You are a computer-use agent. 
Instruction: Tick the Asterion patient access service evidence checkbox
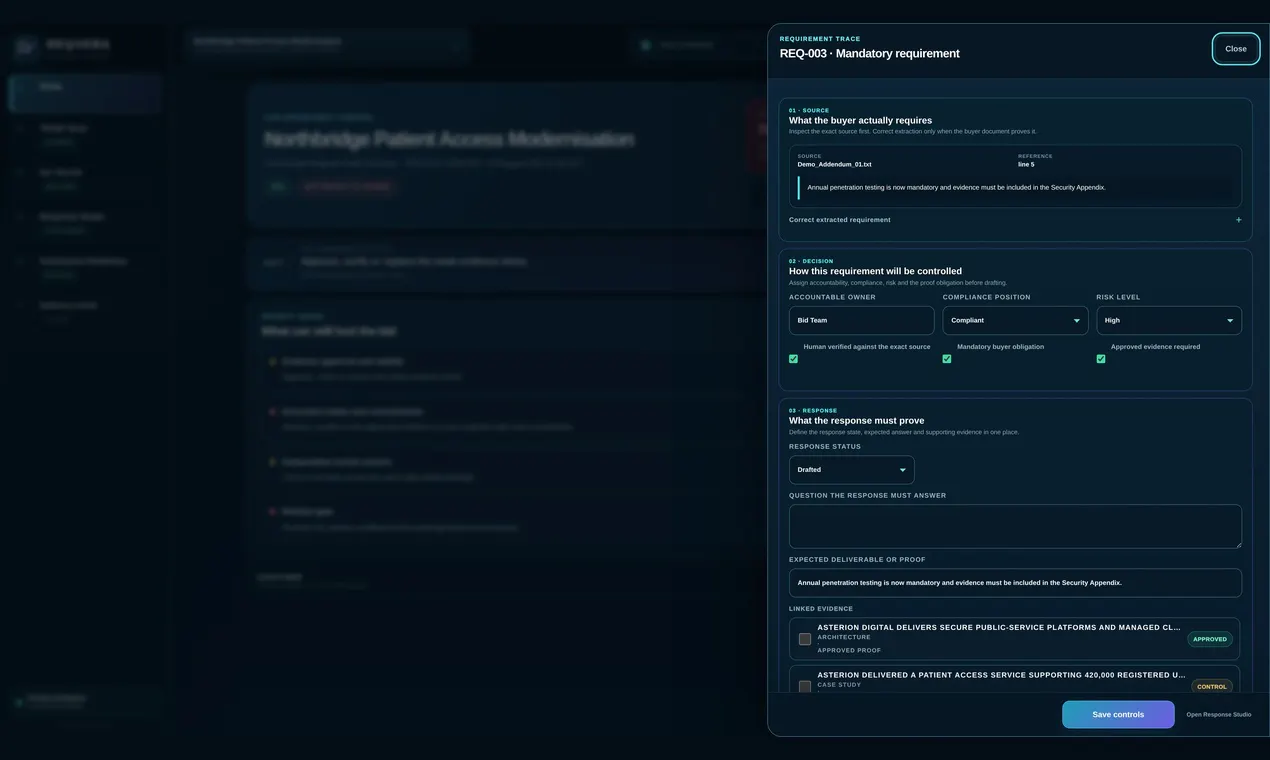[805, 687]
